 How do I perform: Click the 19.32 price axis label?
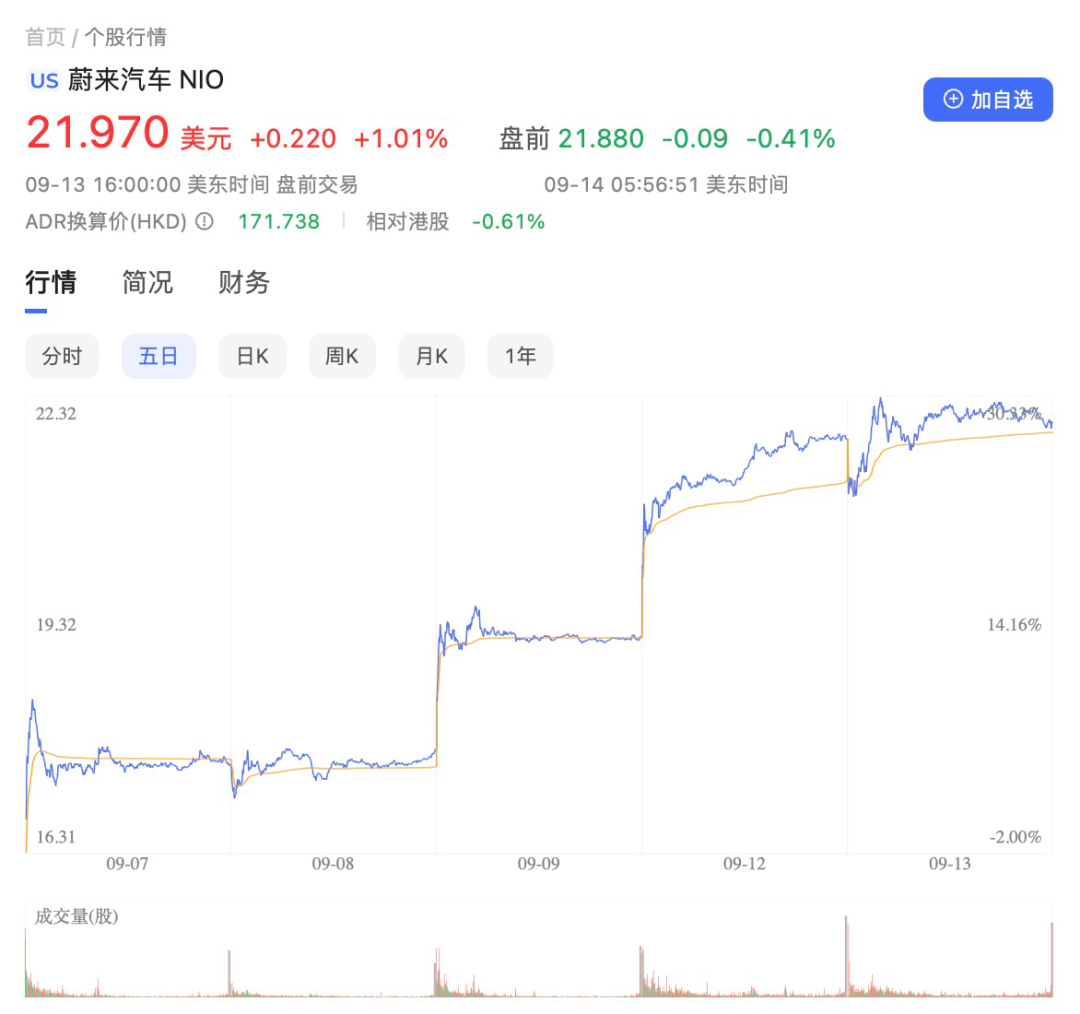[56, 625]
